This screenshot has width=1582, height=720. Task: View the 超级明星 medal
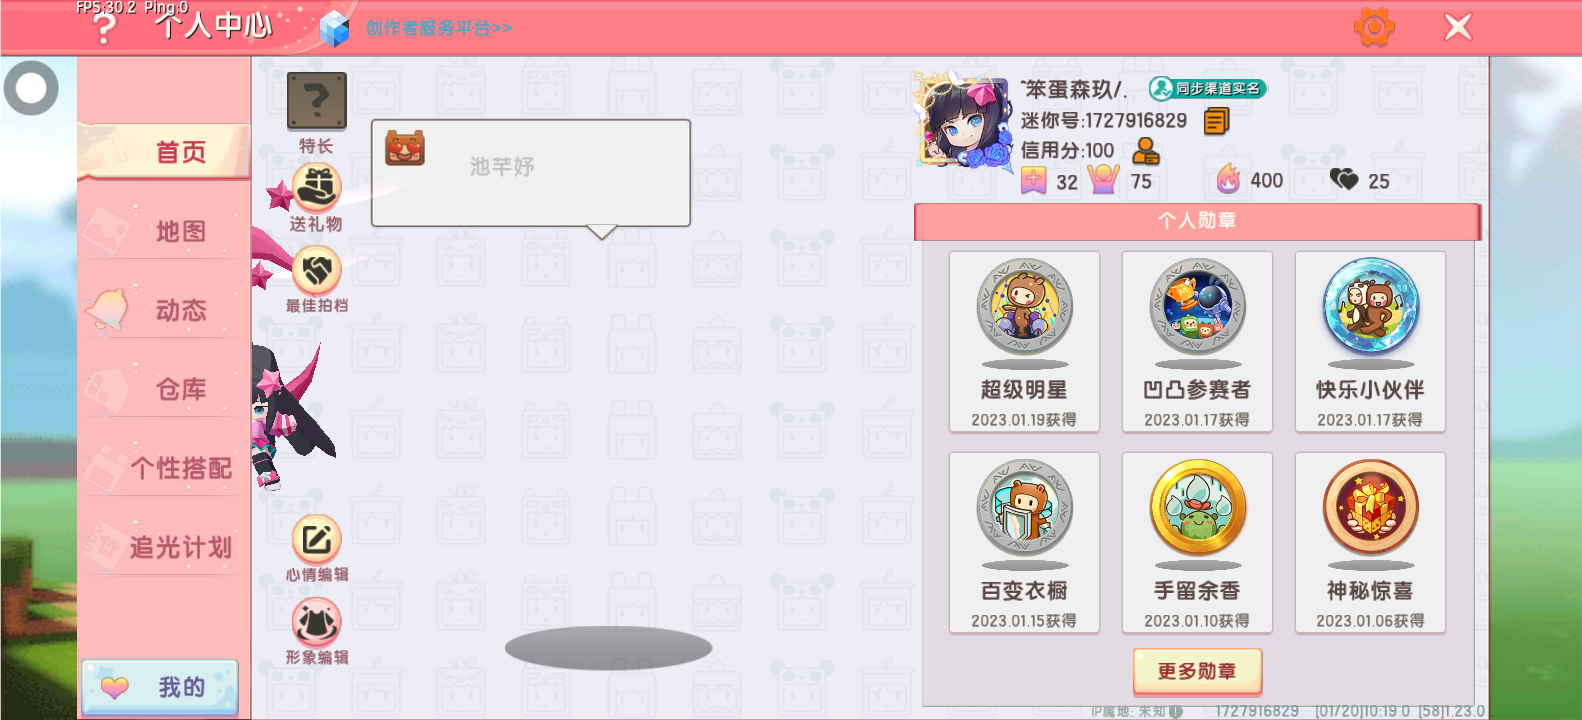(x=1024, y=342)
